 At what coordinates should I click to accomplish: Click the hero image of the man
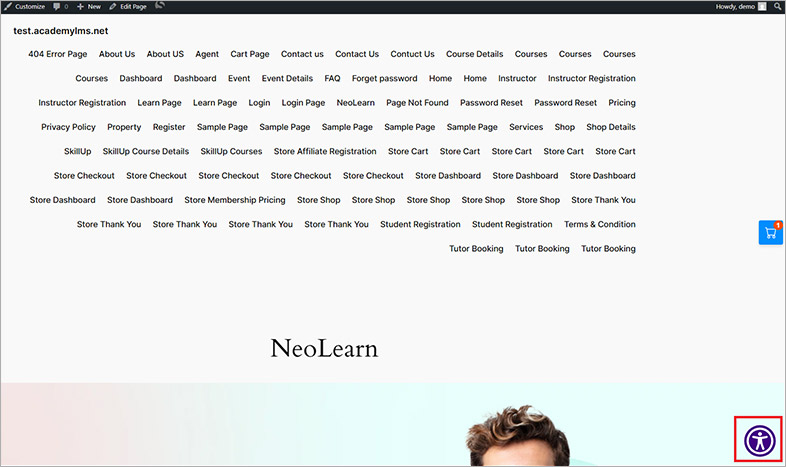tap(519, 436)
